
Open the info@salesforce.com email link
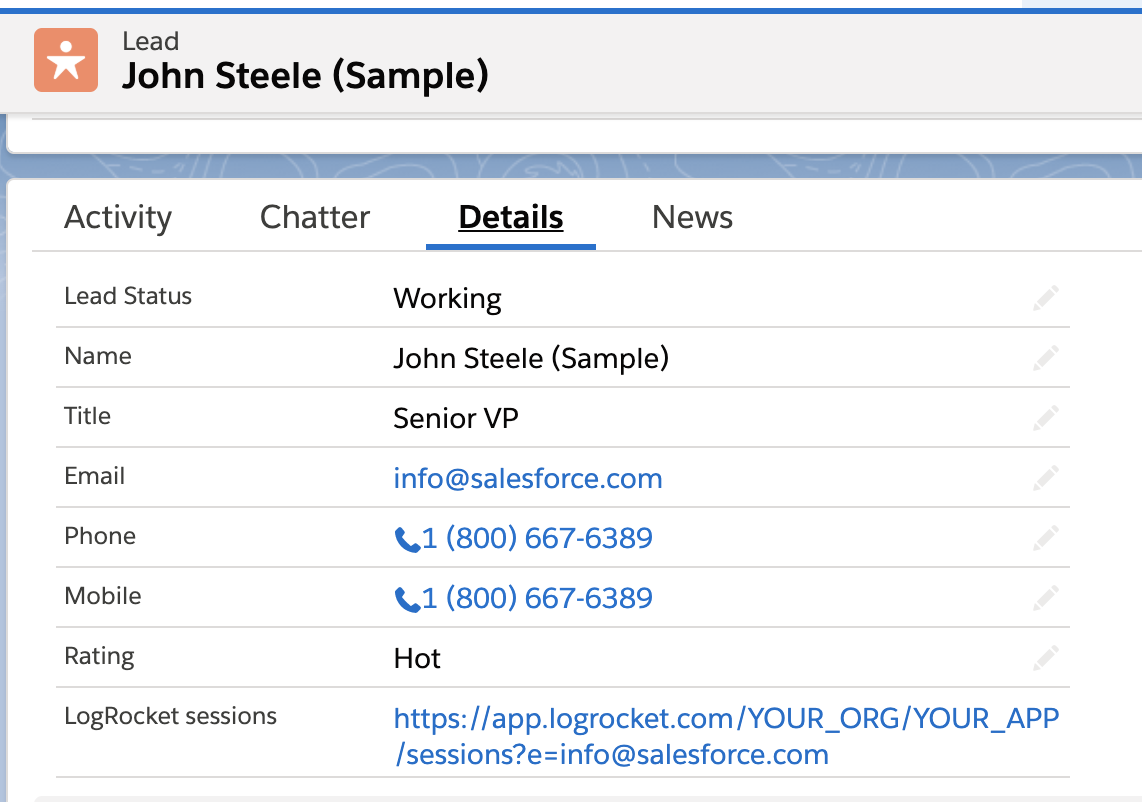[528, 479]
